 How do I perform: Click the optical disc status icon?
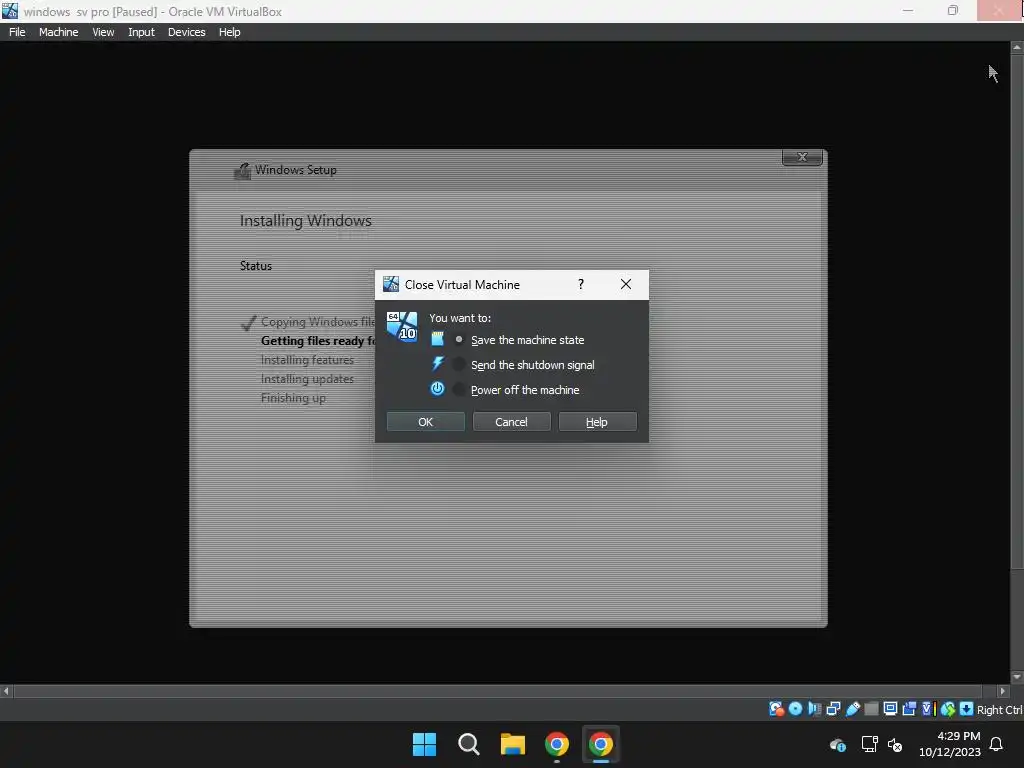[x=795, y=709]
